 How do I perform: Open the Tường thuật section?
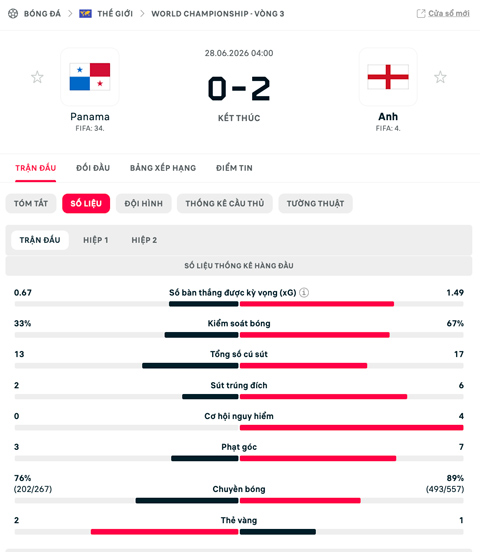pos(316,203)
